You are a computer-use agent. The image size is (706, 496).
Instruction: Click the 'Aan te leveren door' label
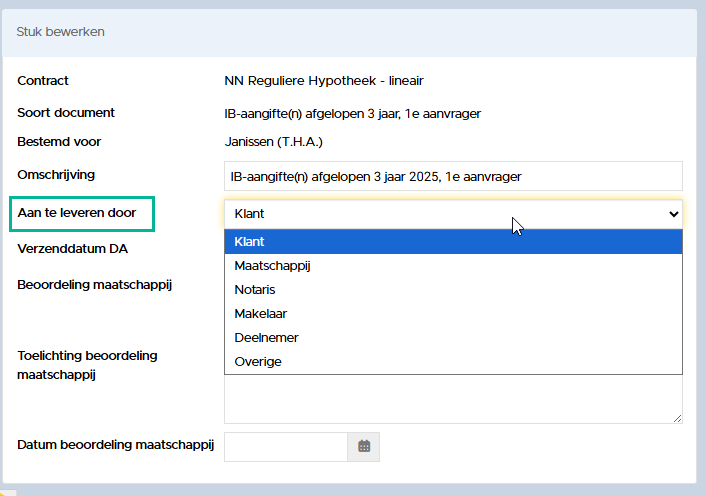click(x=77, y=212)
